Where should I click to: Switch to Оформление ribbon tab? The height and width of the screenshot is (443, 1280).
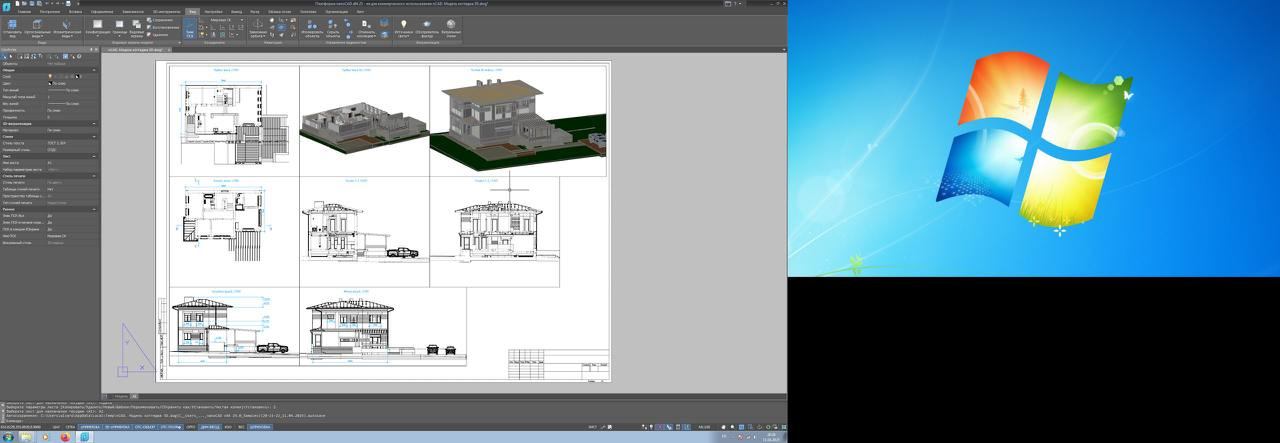pos(102,11)
